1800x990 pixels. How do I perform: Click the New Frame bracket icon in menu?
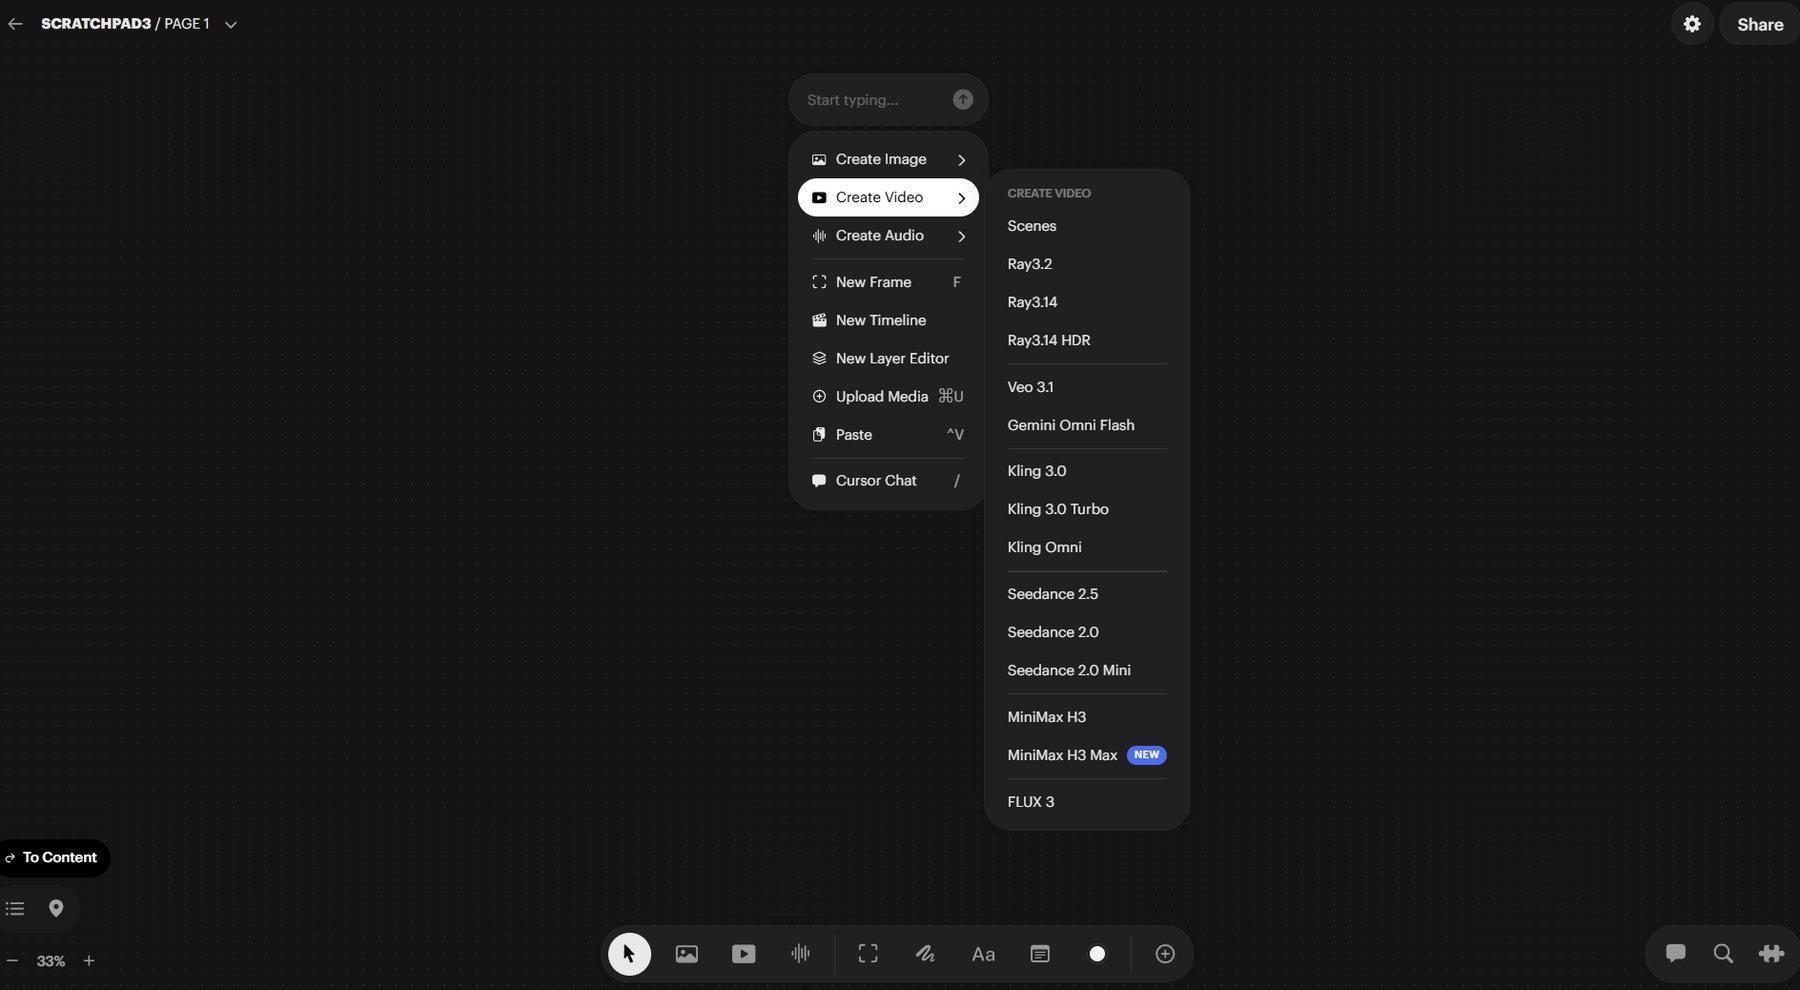coord(819,282)
